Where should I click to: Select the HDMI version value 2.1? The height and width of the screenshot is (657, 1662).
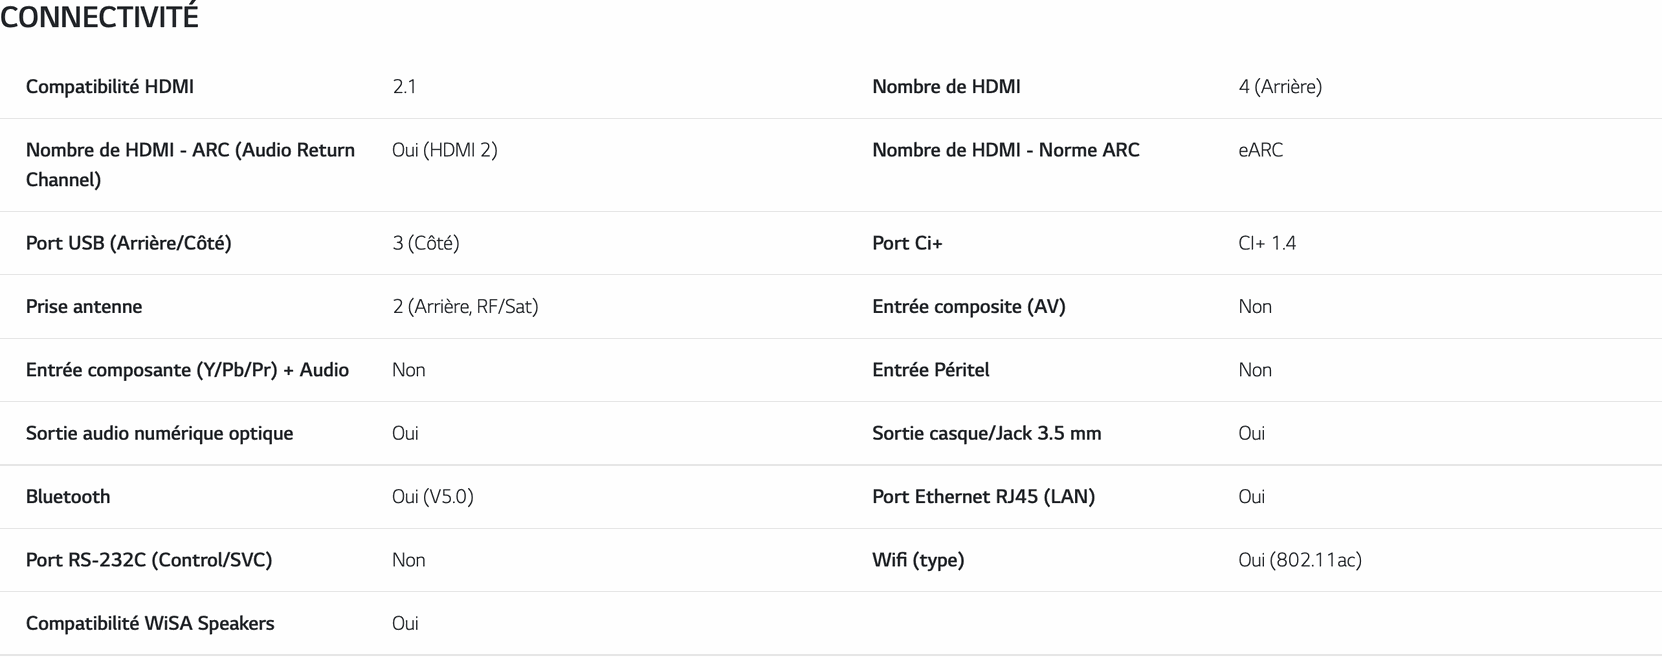[404, 87]
